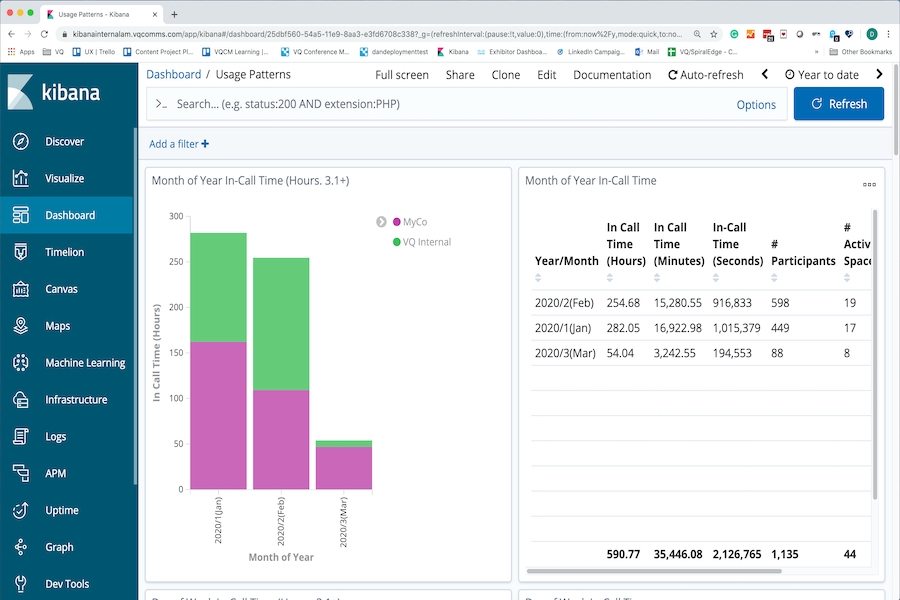Click the purple MyCo segment of Feb bar
Viewport: 900px width, 600px height.
(281, 439)
